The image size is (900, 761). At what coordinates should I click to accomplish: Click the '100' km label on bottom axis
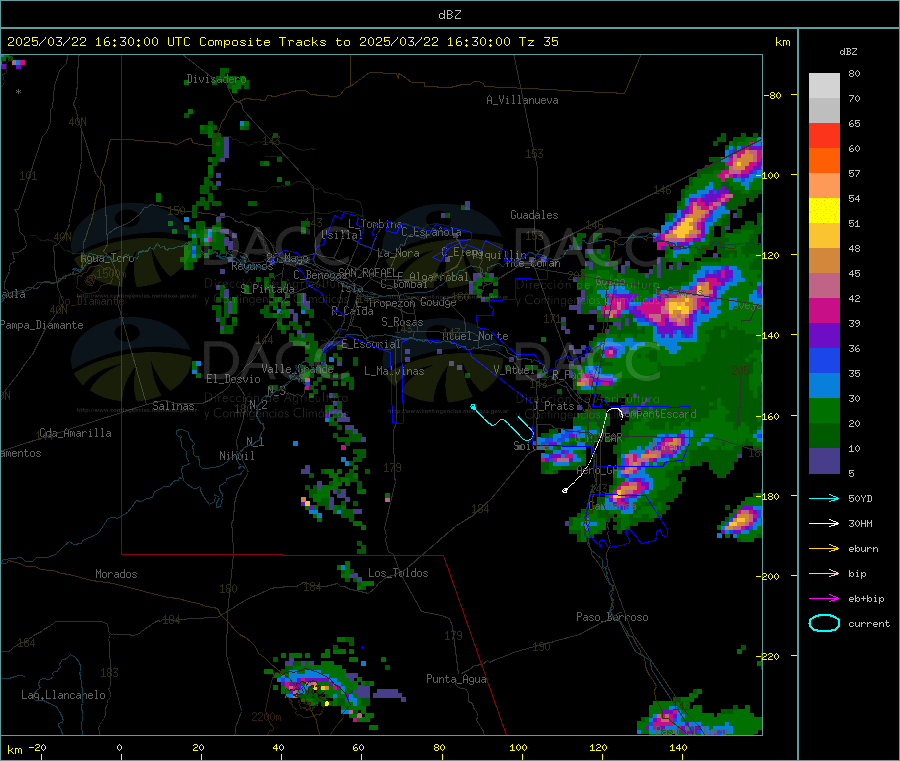coord(518,747)
